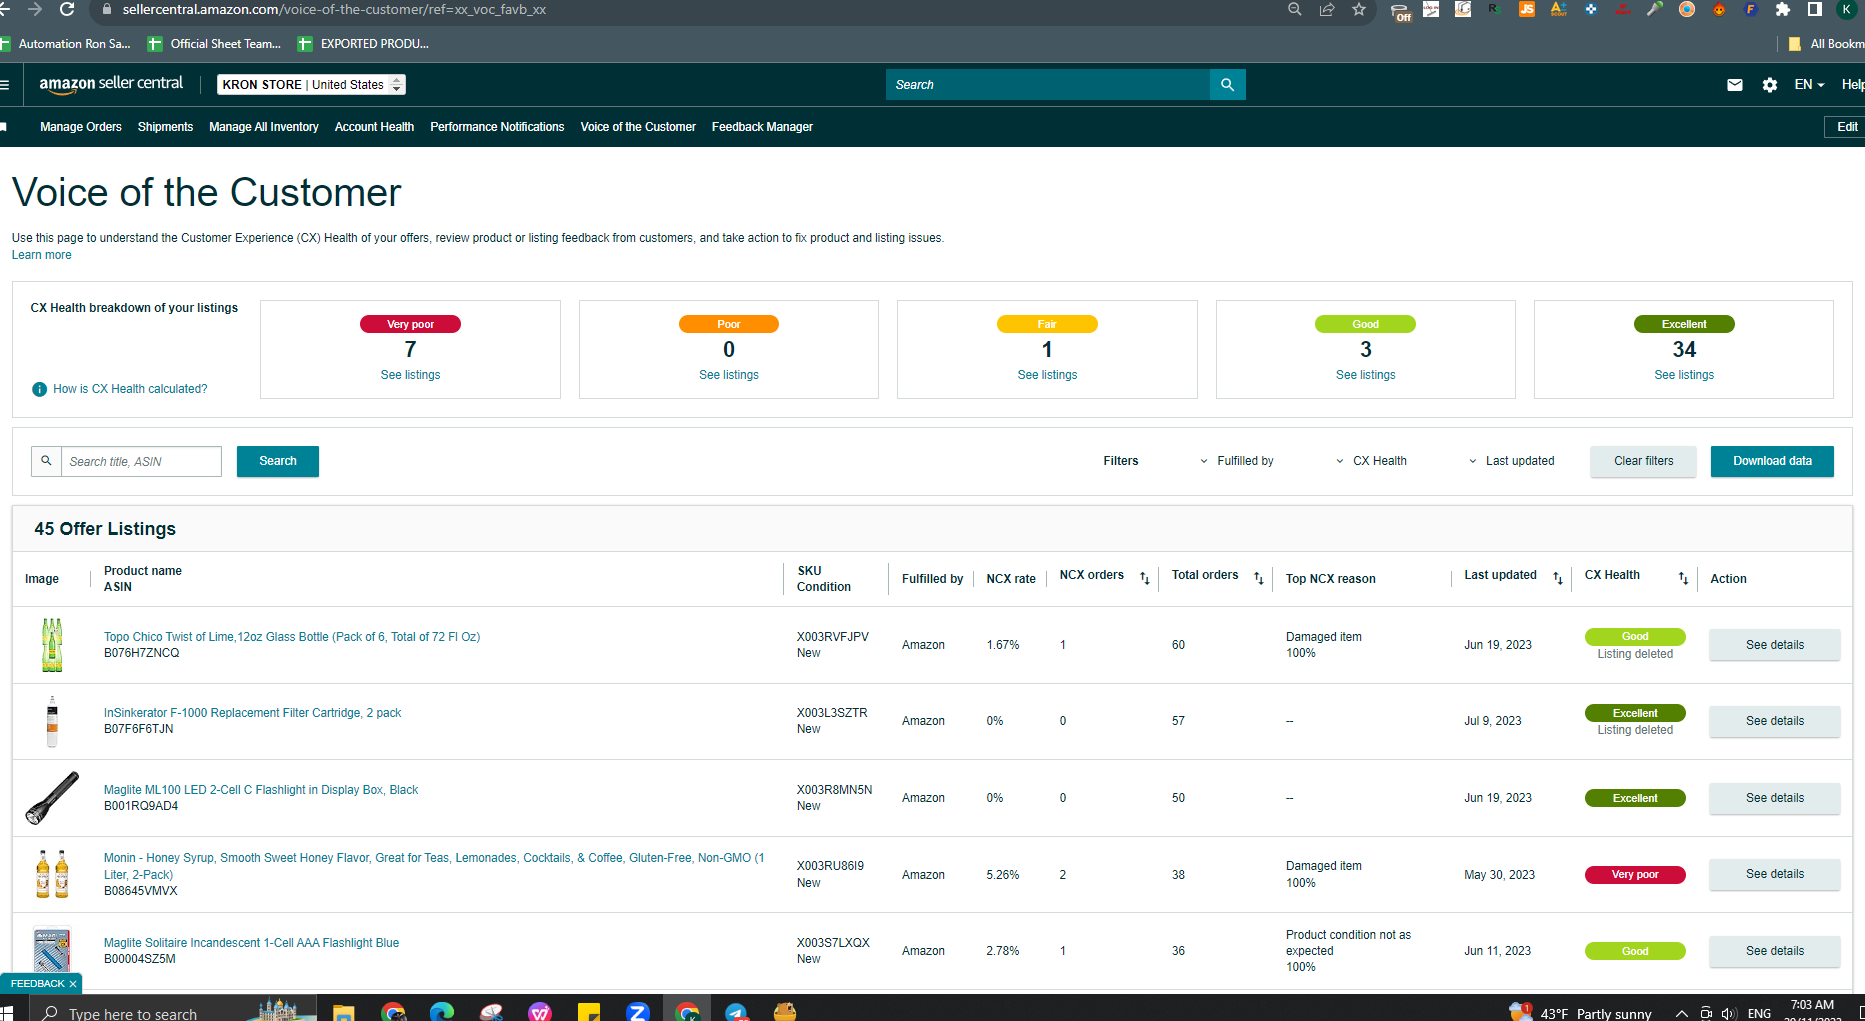Open the green microphone extension icon
This screenshot has width=1865, height=1021.
click(1655, 9)
